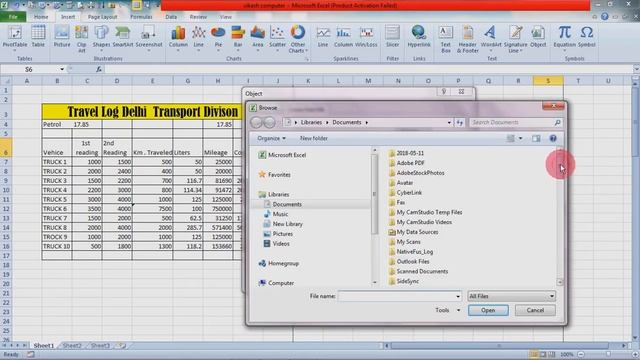Image resolution: width=640 pixels, height=360 pixels.
Task: Insert a Bar chart
Action: tap(238, 38)
